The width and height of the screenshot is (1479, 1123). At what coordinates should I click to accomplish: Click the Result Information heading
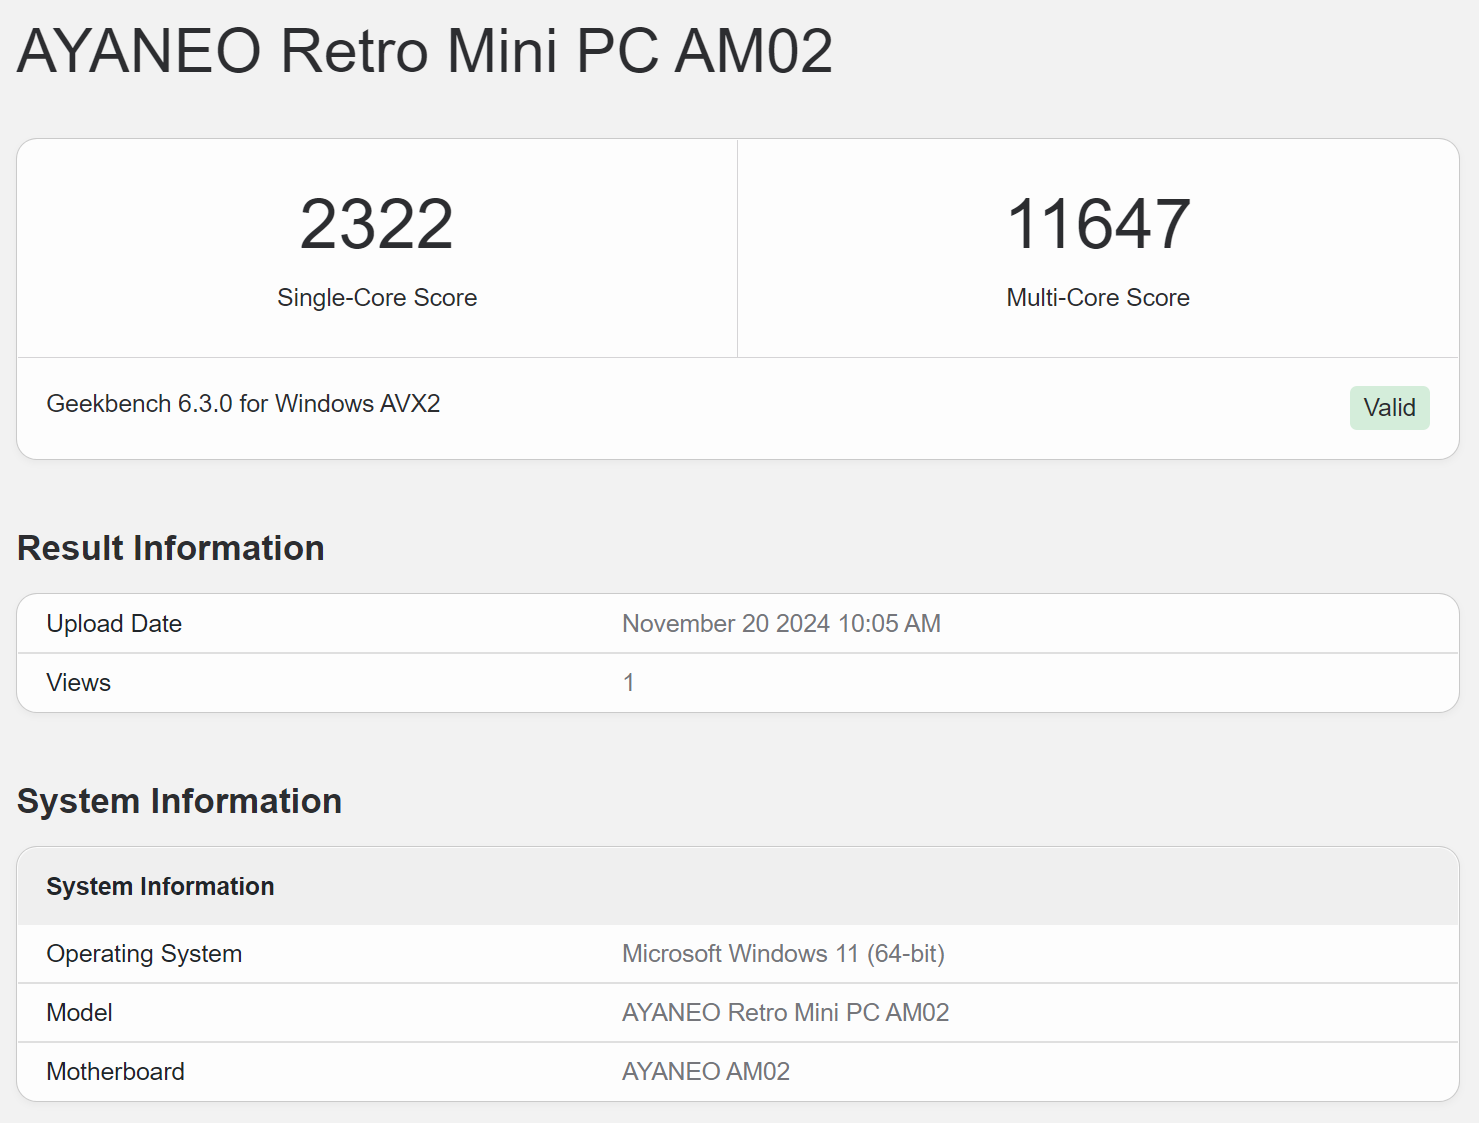click(171, 548)
